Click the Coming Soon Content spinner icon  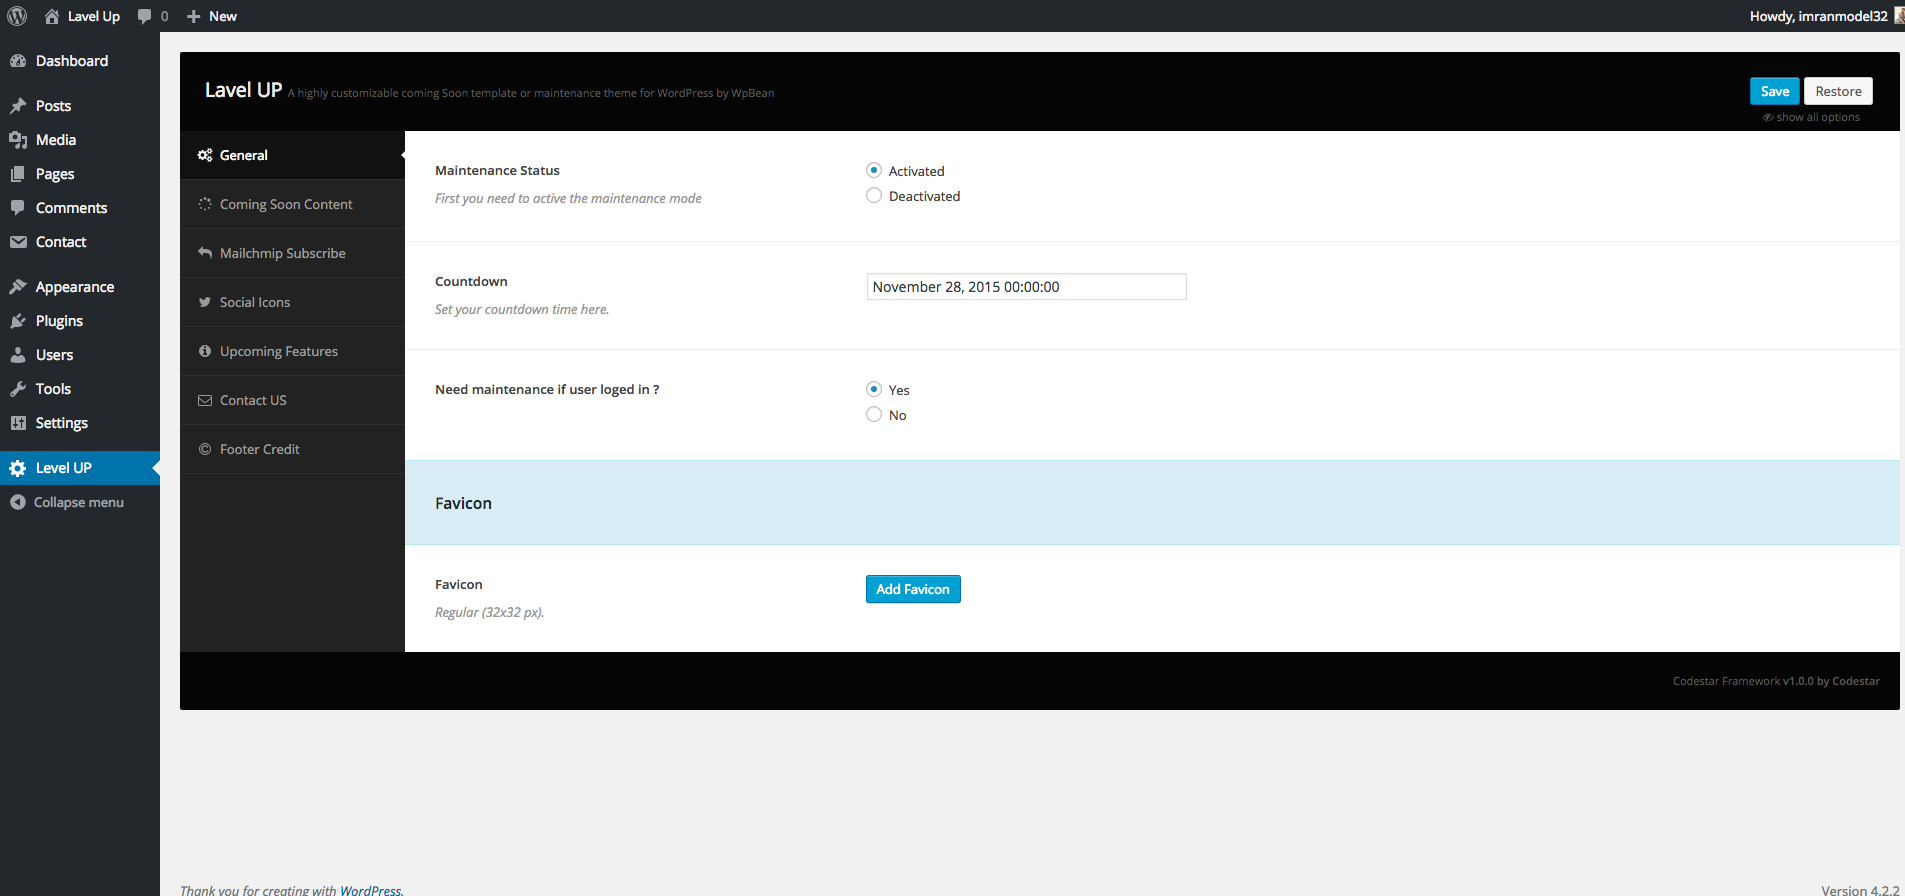[x=205, y=204]
